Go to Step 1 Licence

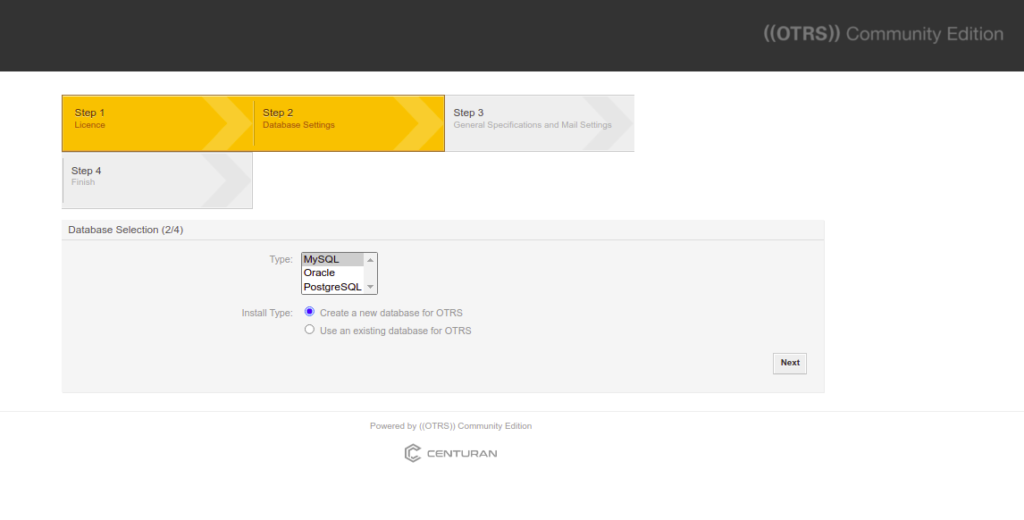pos(157,123)
